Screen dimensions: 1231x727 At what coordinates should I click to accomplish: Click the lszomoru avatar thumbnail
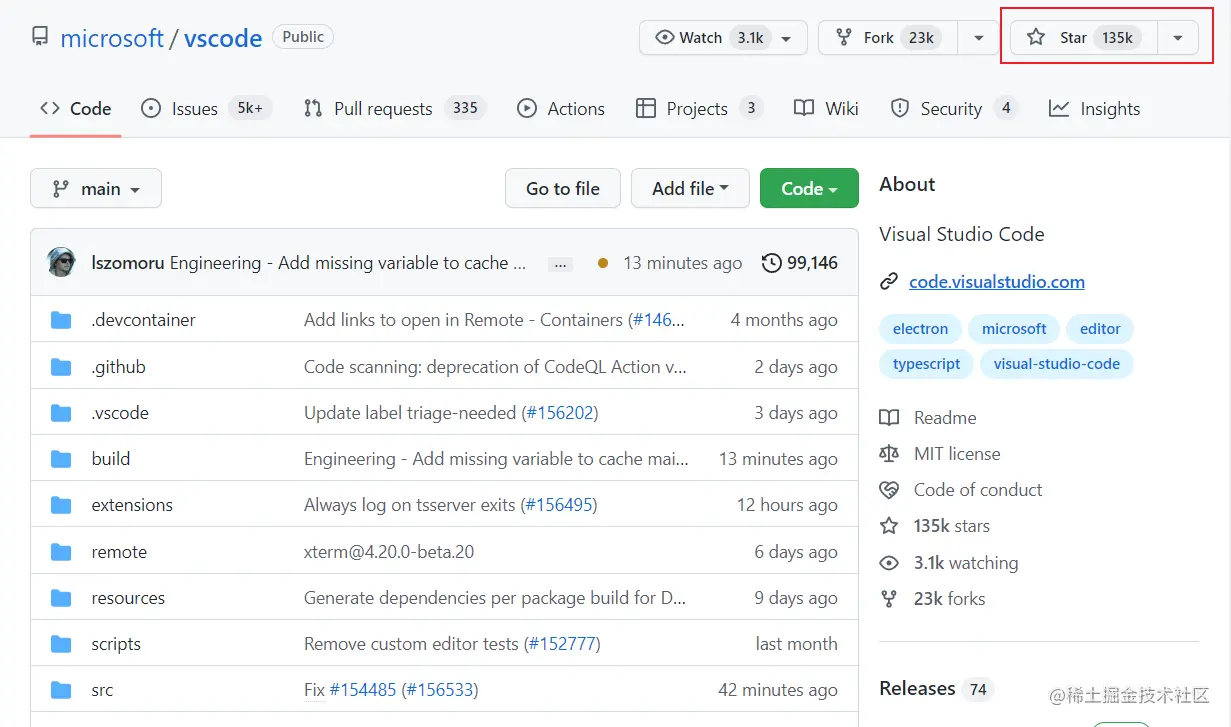tap(62, 262)
